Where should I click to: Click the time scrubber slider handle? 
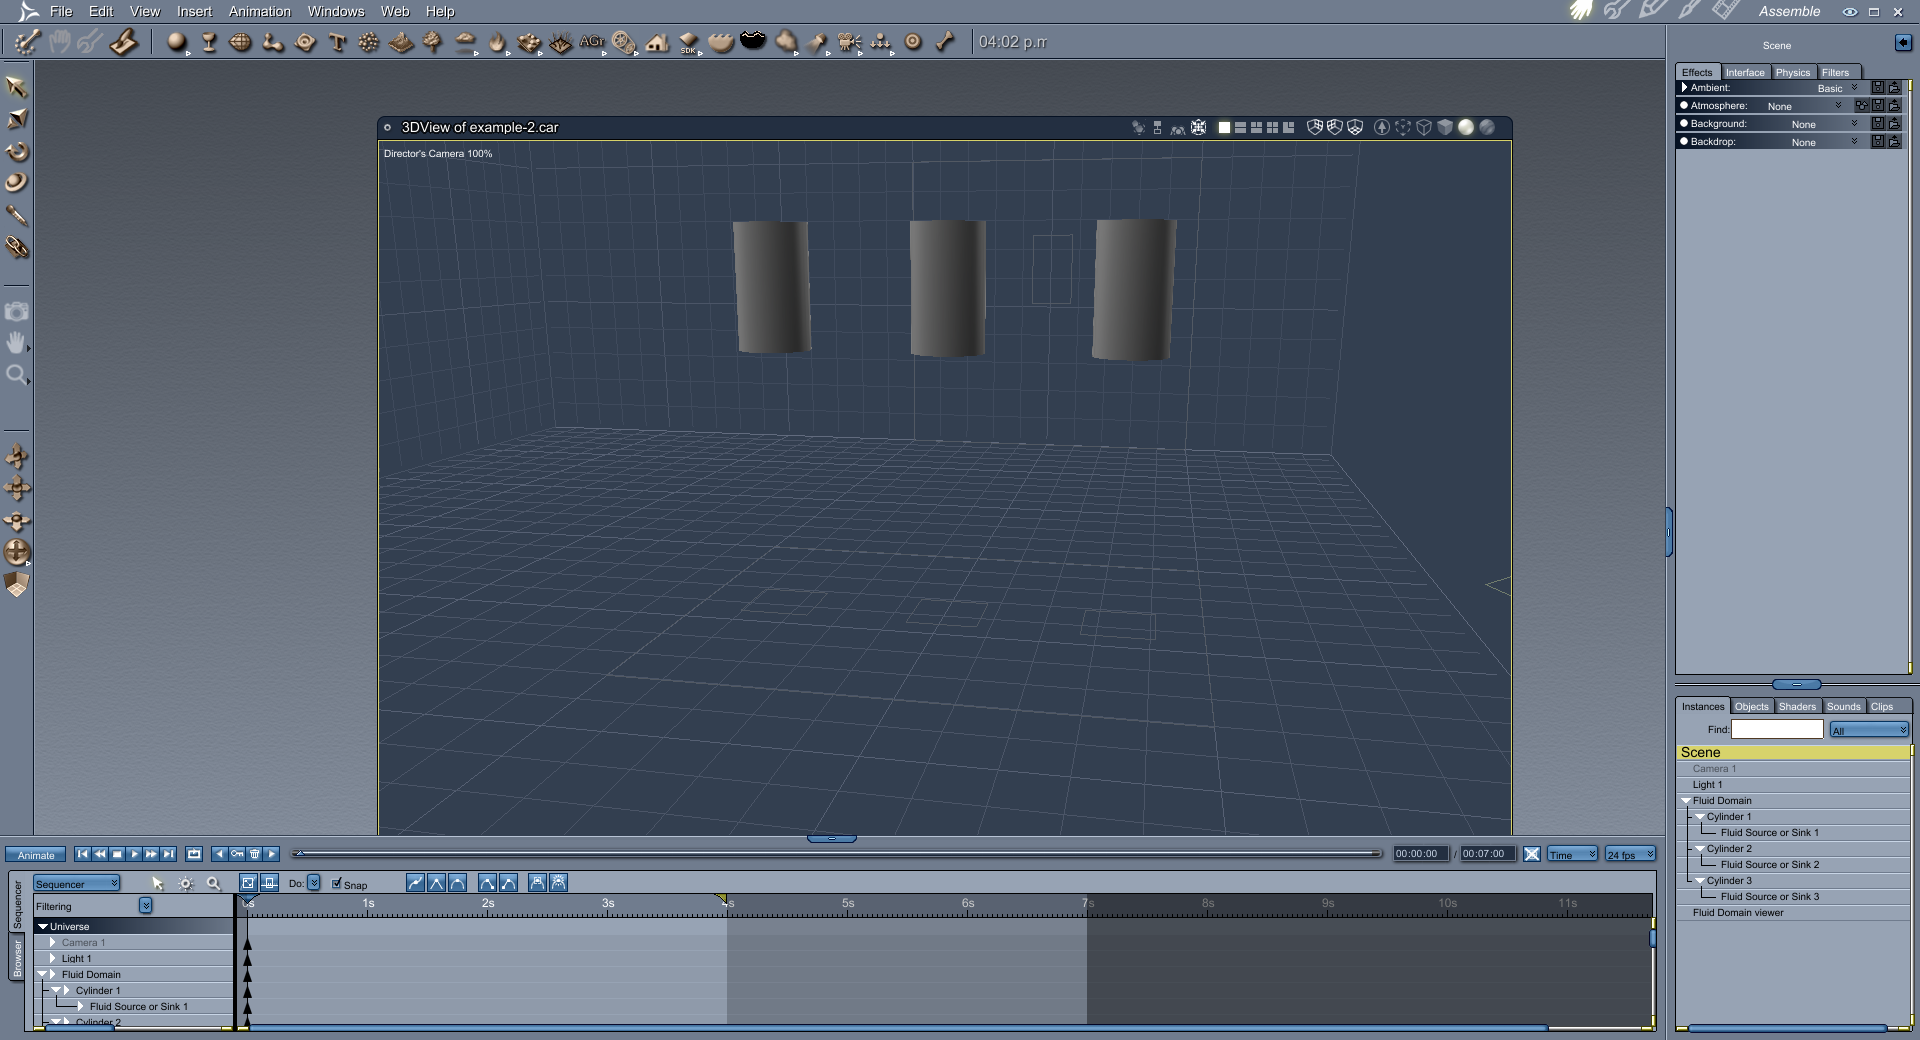pyautogui.click(x=298, y=853)
